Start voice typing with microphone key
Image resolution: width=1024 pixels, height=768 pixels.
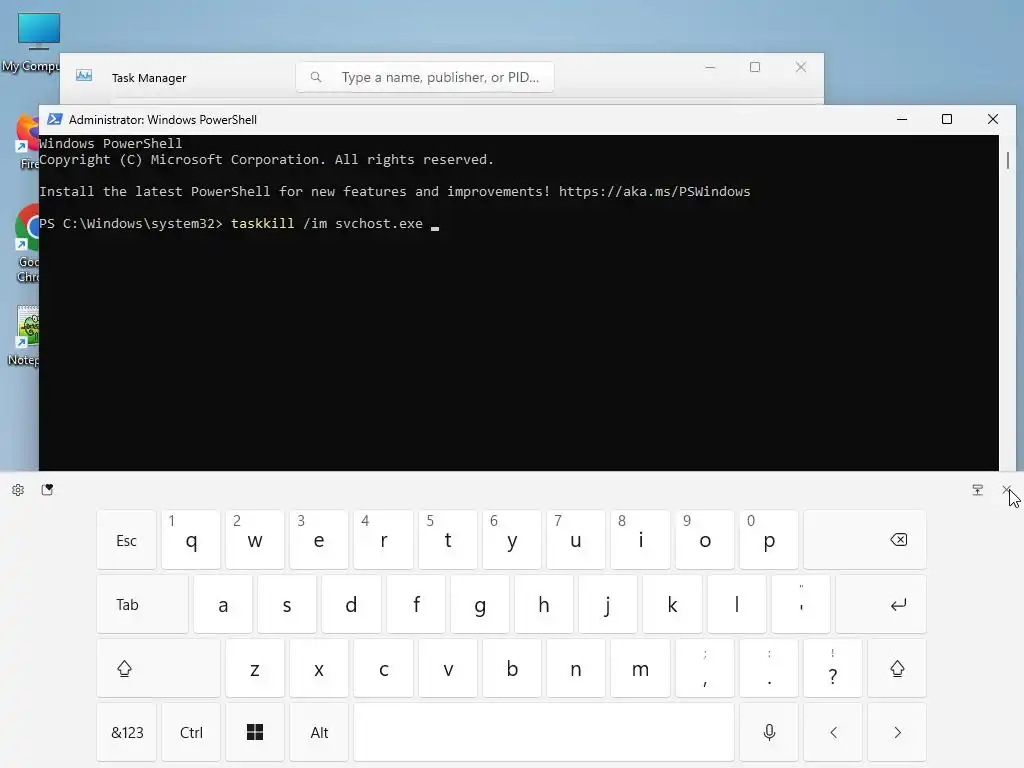pyautogui.click(x=769, y=732)
